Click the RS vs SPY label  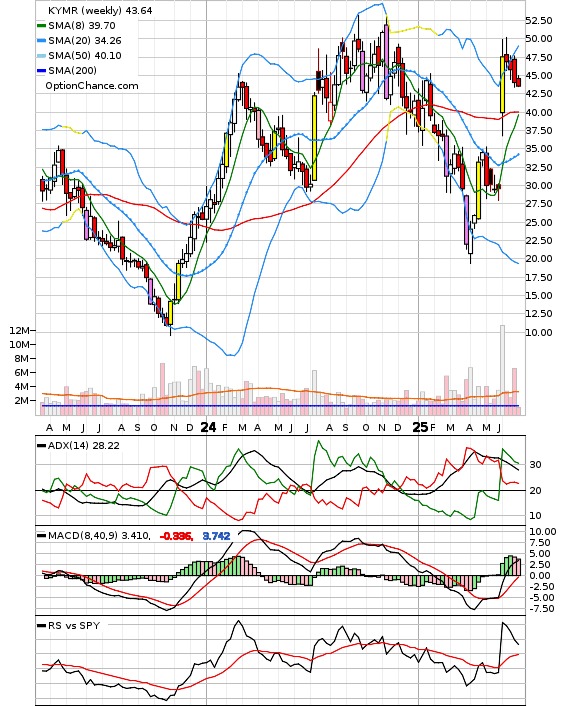point(74,625)
